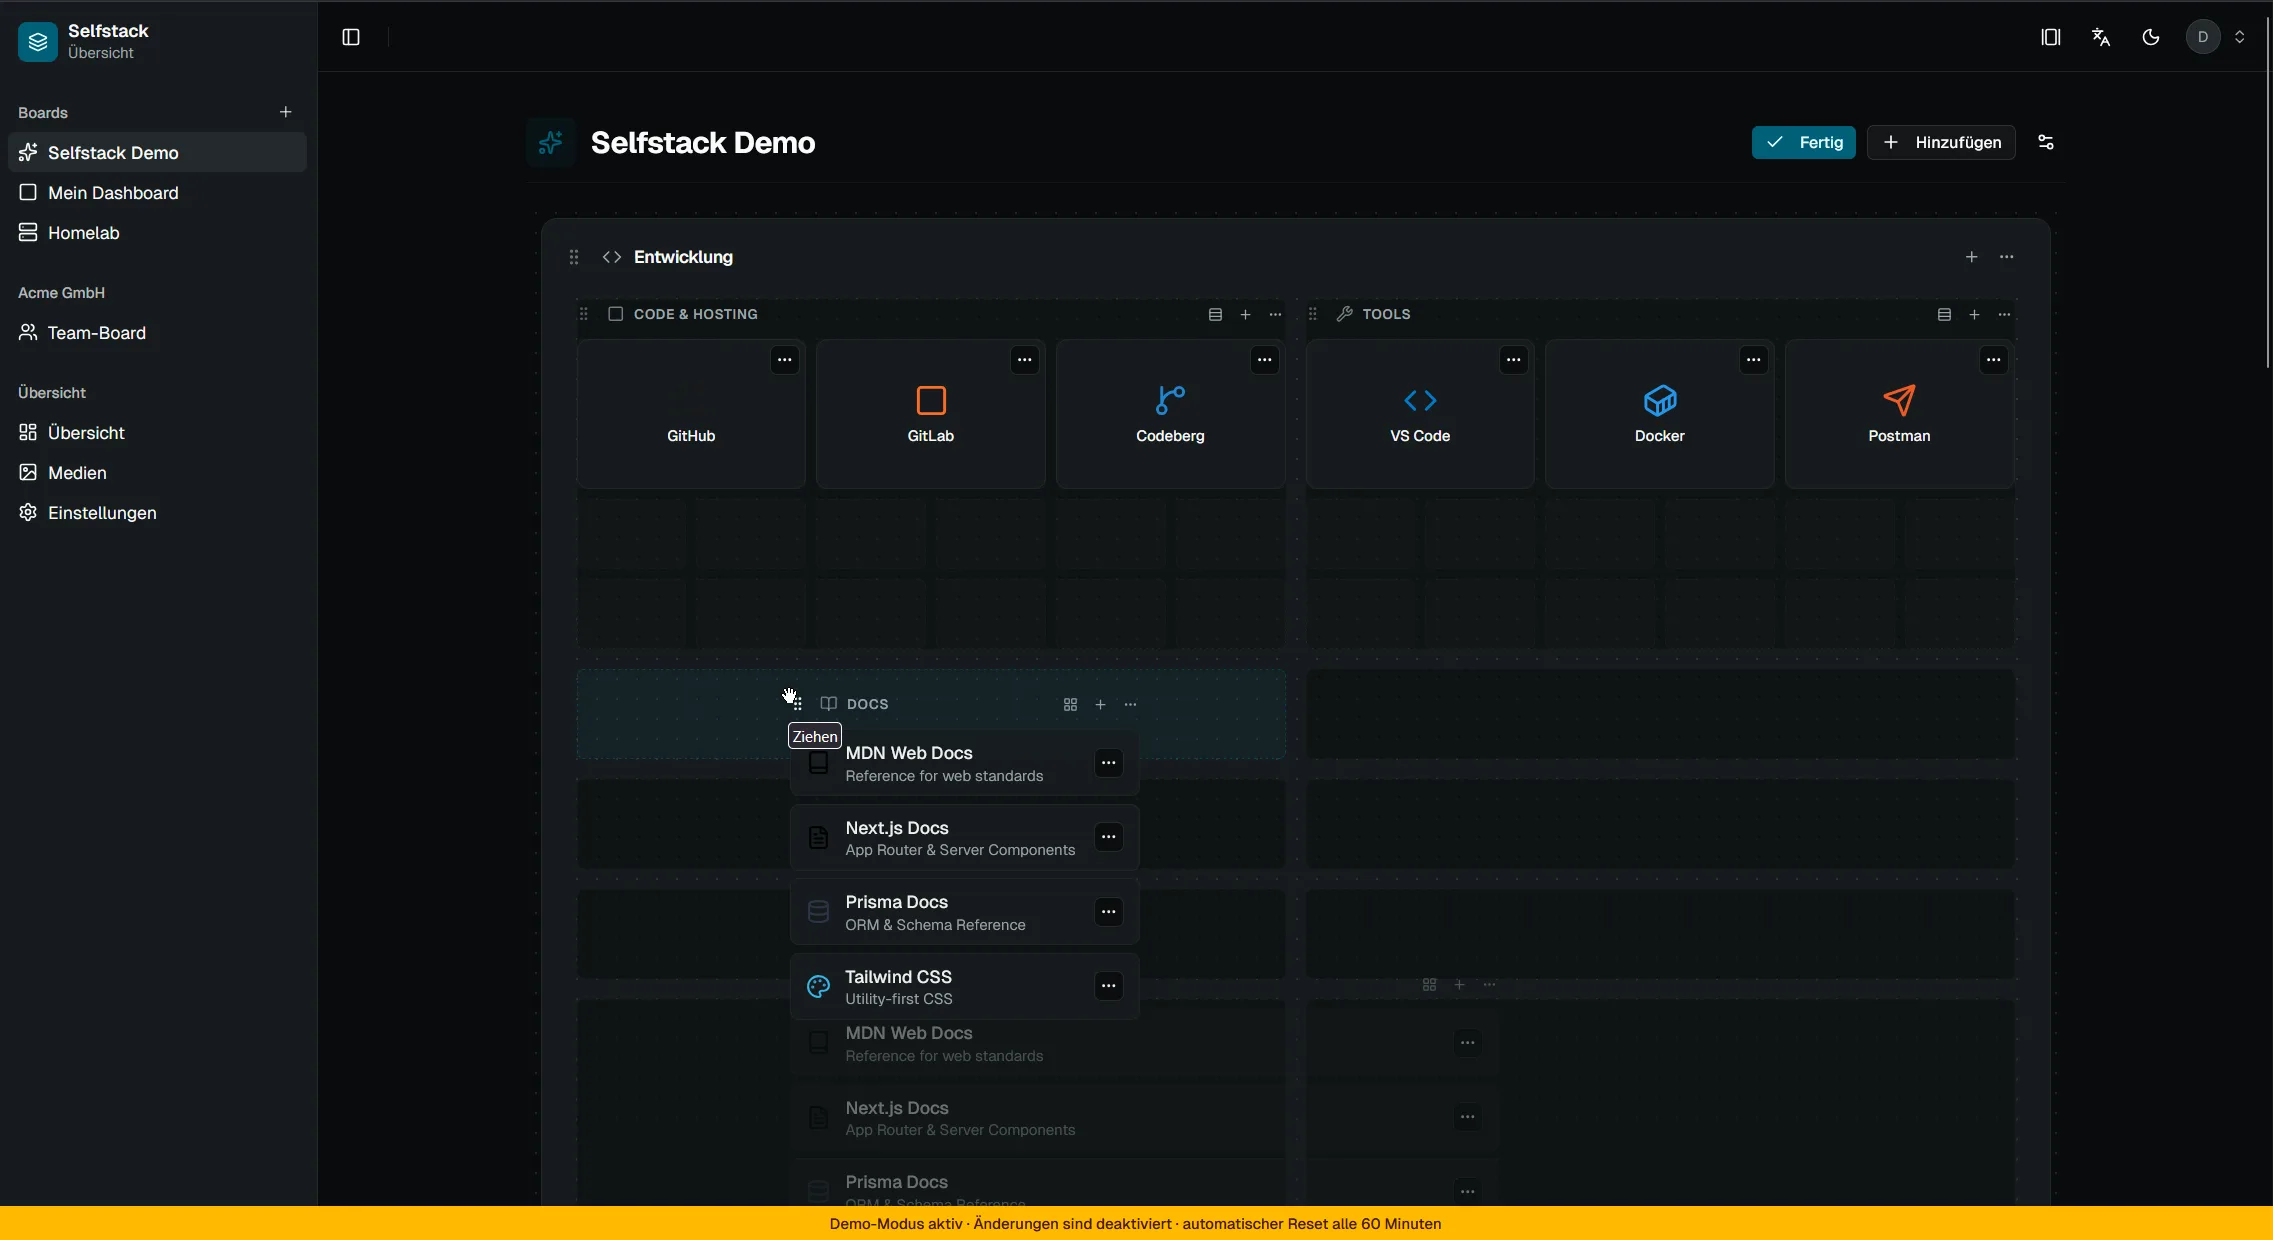
Task: Open Homelab board
Action: [157, 232]
